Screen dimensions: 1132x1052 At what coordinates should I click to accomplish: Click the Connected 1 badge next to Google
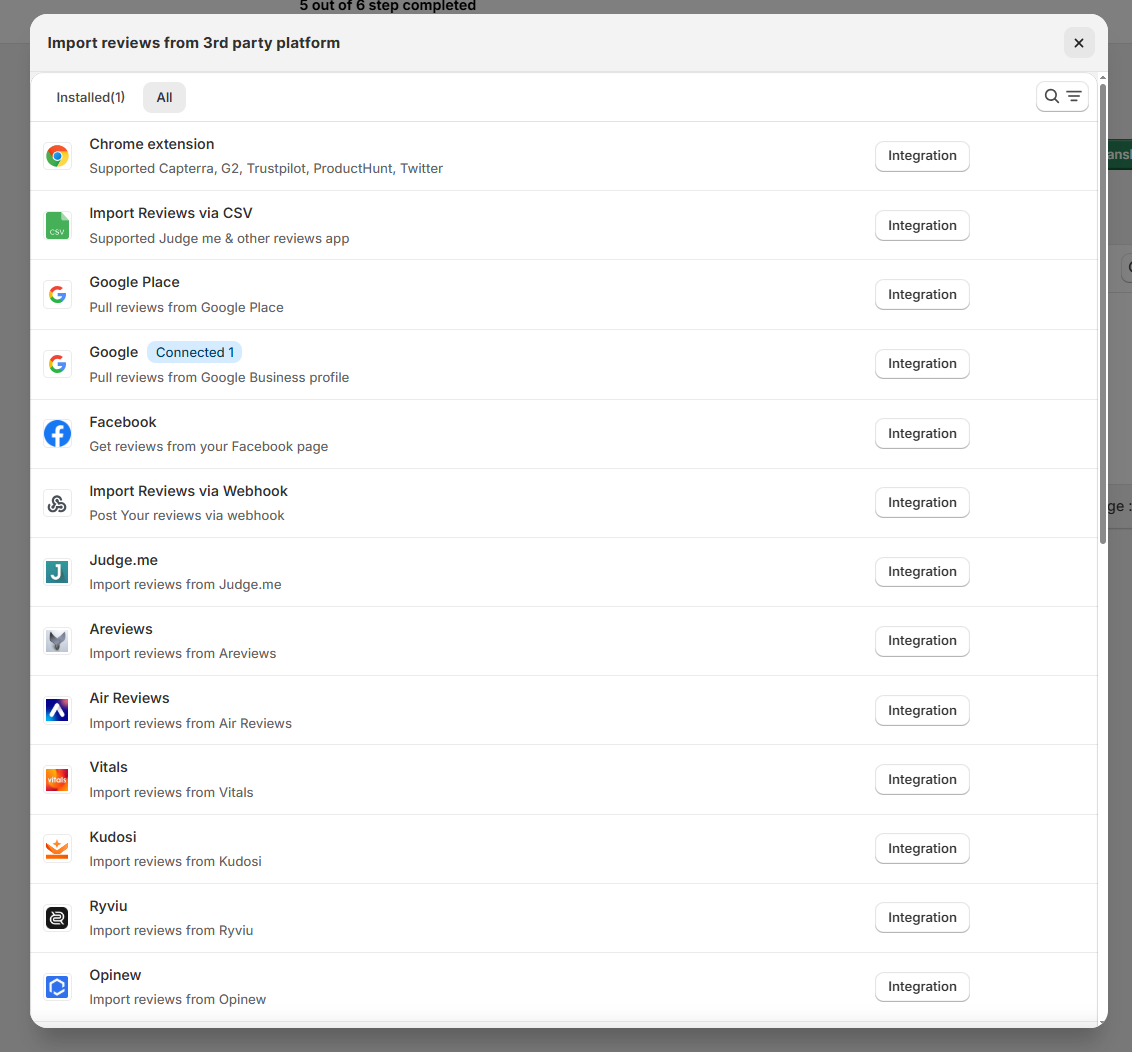pyautogui.click(x=195, y=352)
